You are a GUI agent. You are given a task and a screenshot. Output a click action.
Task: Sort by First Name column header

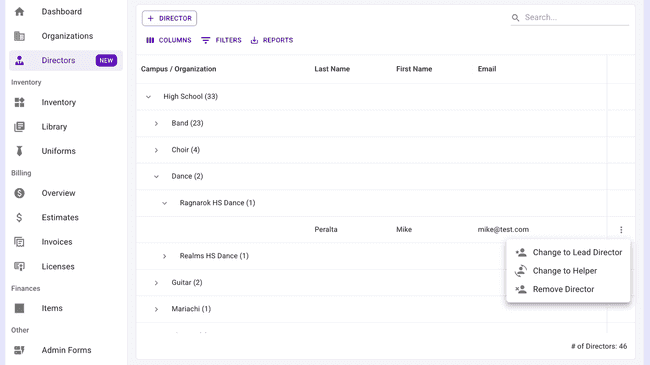414,69
